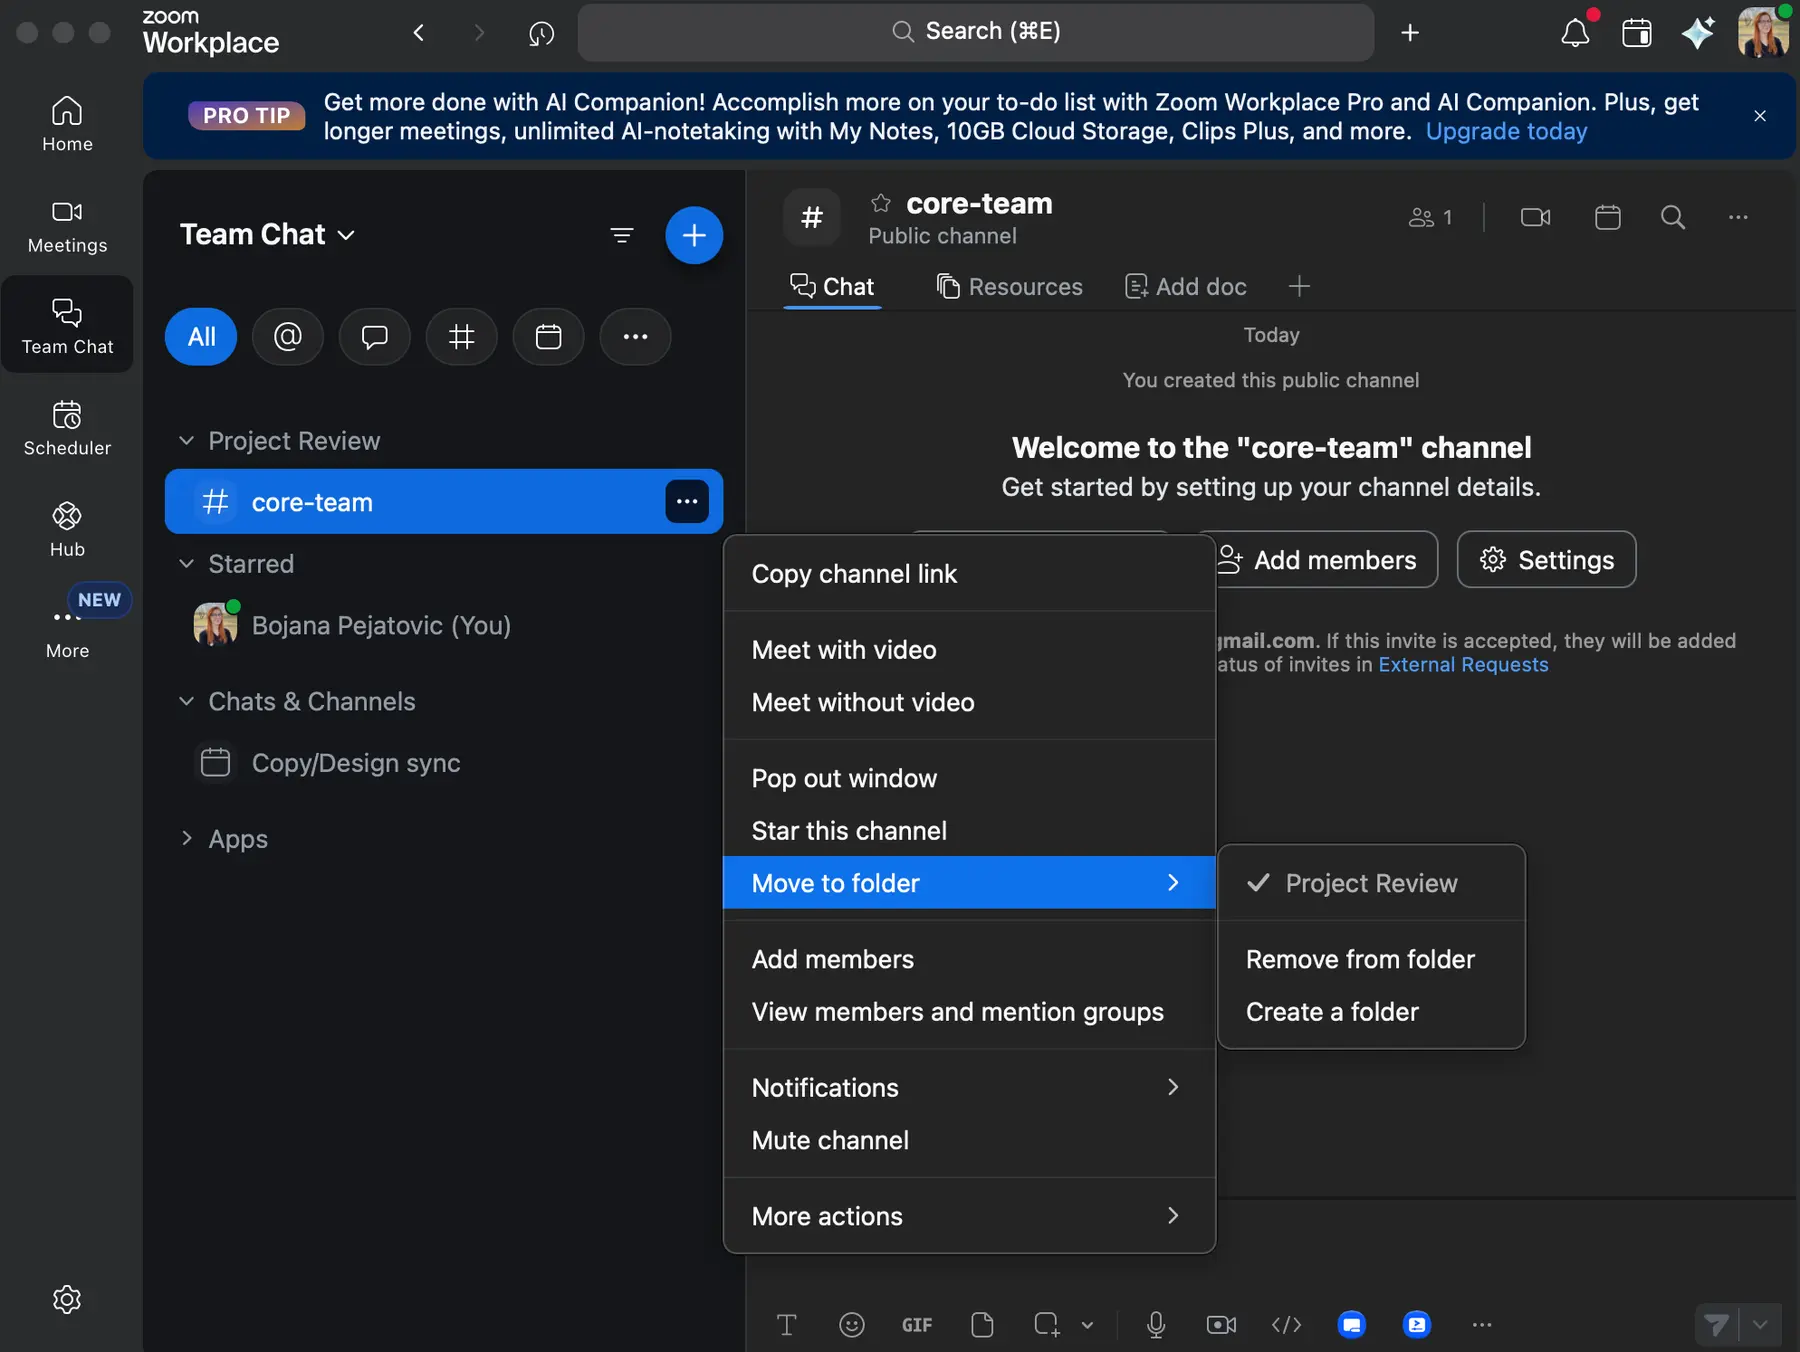This screenshot has width=1800, height=1352.
Task: Select Remove from folder
Action: [x=1371, y=960]
